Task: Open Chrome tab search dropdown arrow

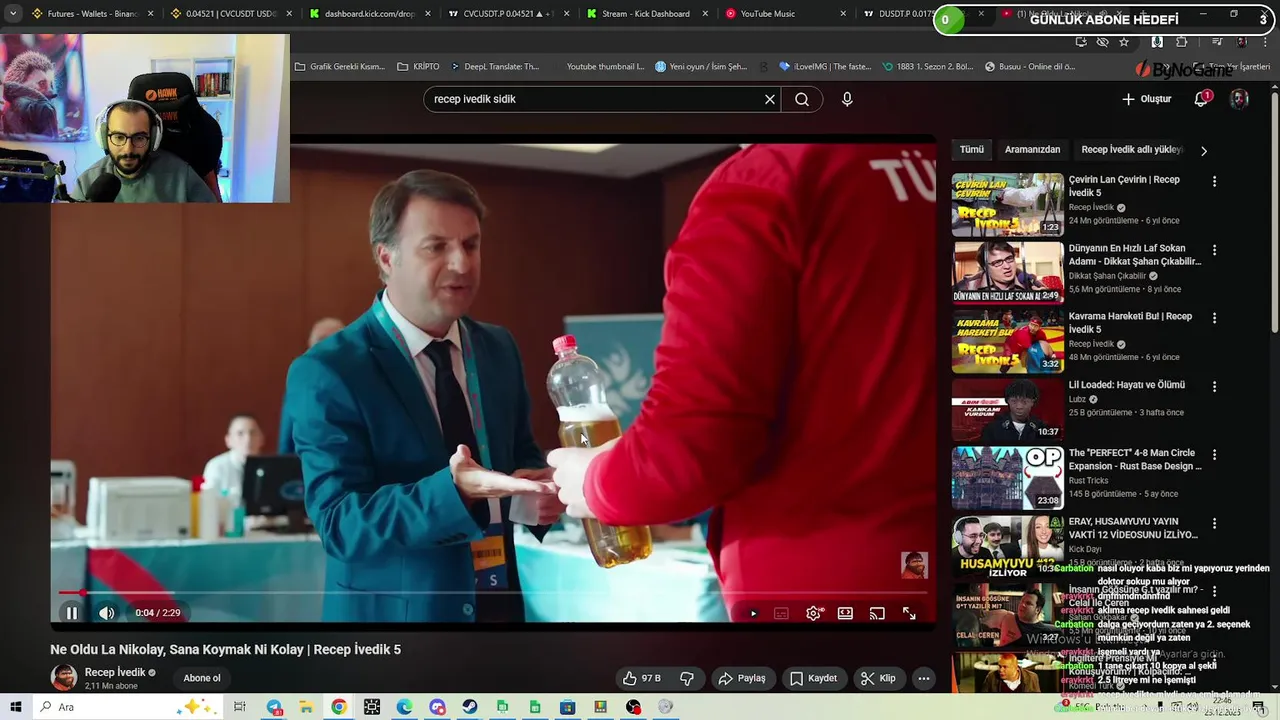Action: coord(12,14)
